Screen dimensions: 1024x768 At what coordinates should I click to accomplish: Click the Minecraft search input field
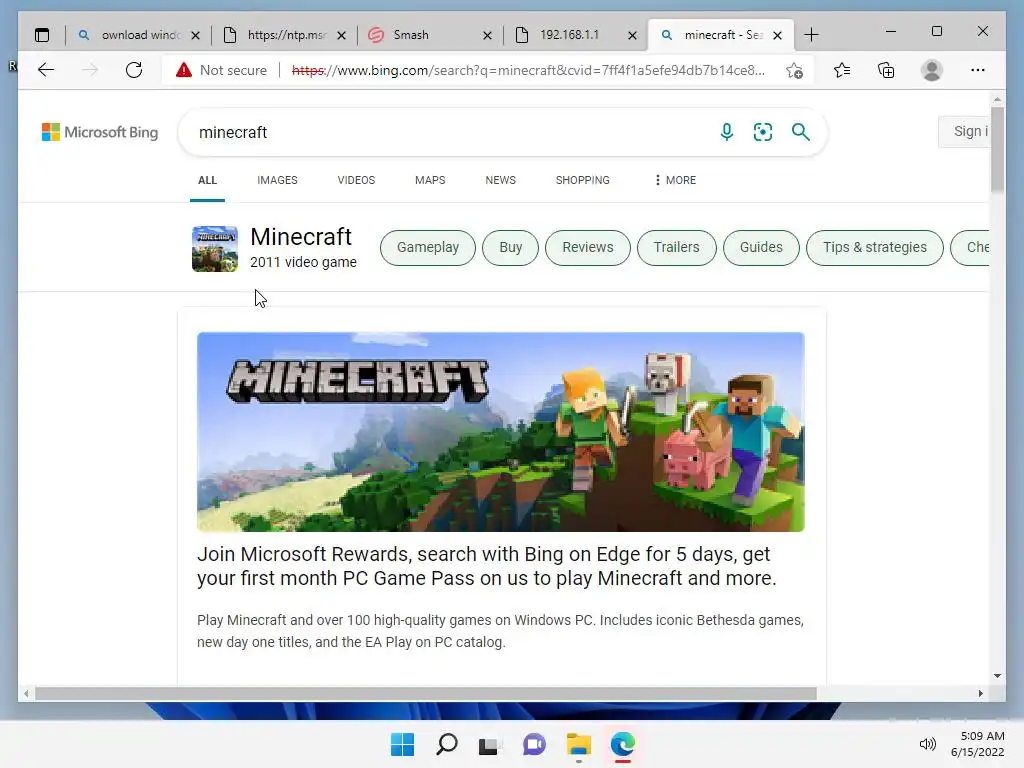pos(451,133)
